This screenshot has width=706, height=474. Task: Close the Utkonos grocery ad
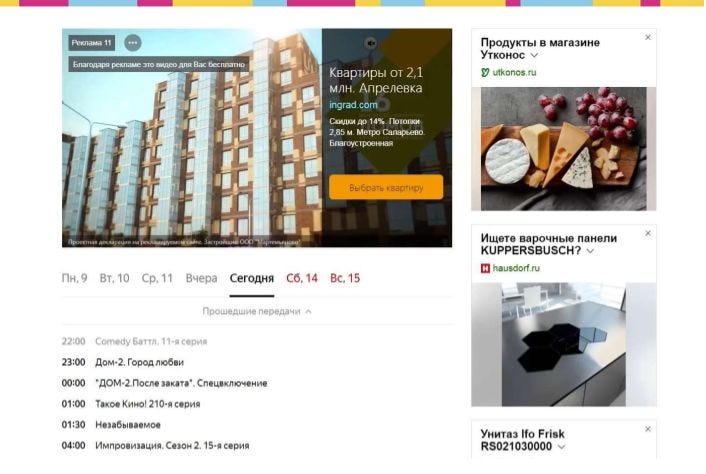point(647,37)
